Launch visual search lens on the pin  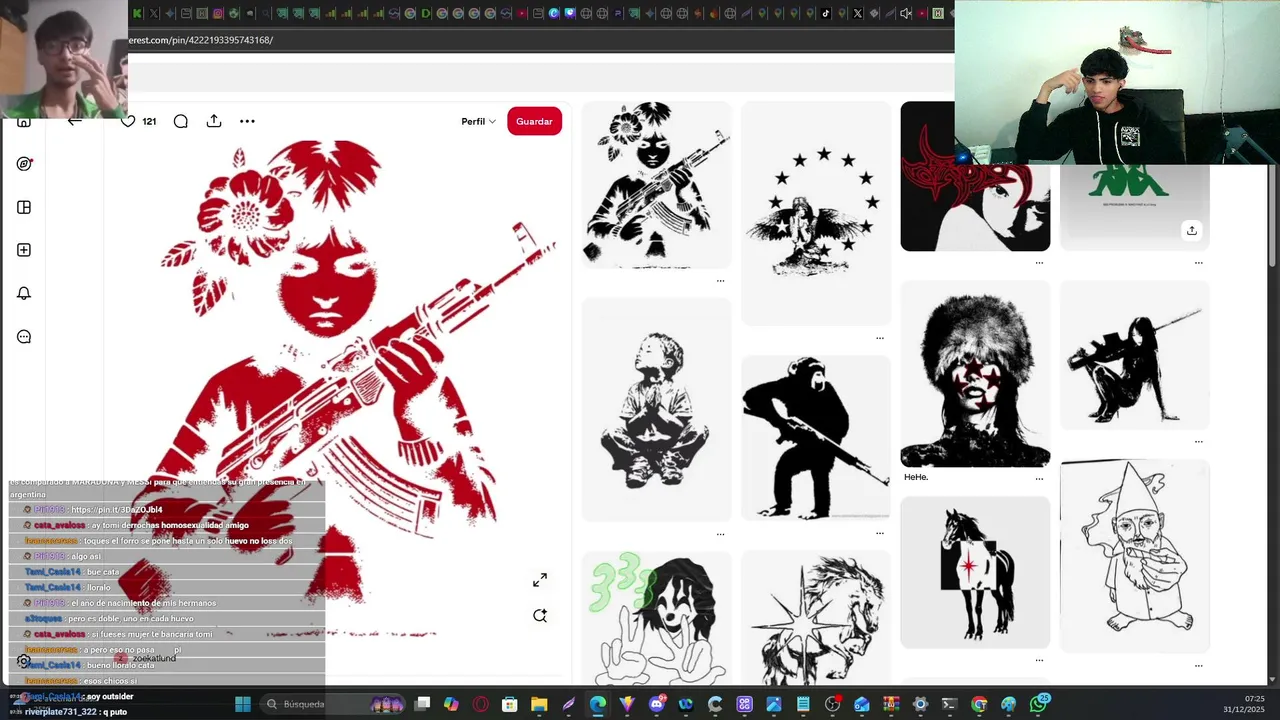pyautogui.click(x=540, y=616)
